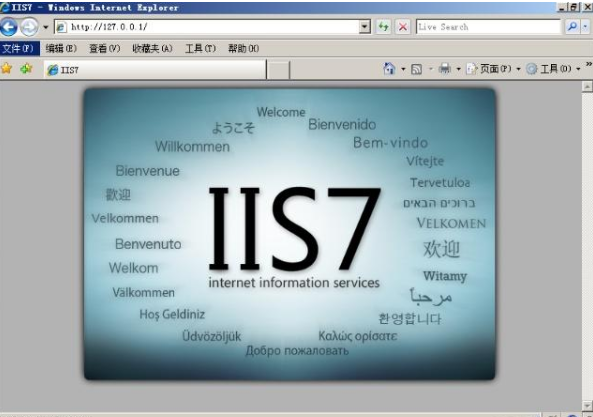Click the scroll up arrow of page scrollbar
This screenshot has height=417, width=593.
(x=587, y=87)
